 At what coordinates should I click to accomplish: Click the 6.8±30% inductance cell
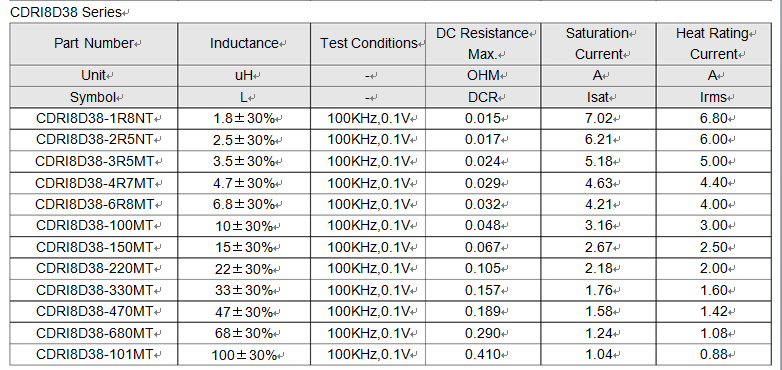(x=244, y=204)
